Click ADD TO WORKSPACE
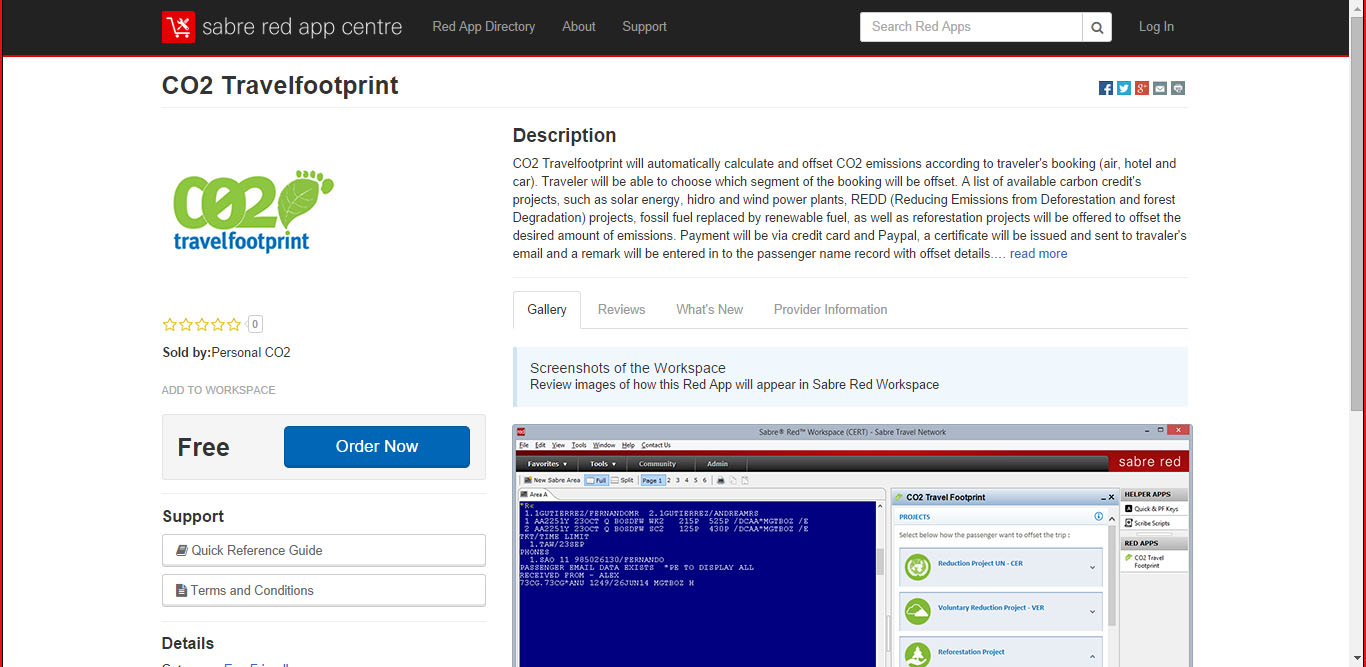This screenshot has height=667, width=1366. (219, 390)
